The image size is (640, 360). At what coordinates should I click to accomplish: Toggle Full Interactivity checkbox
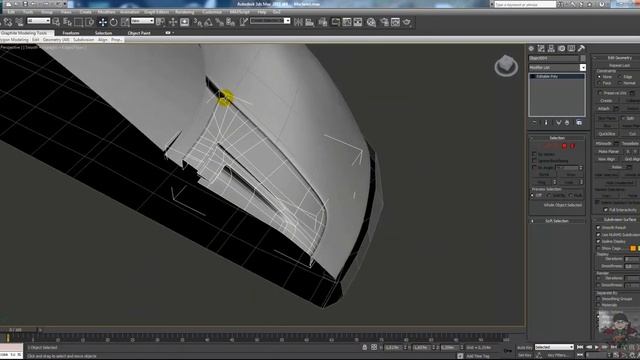click(606, 210)
